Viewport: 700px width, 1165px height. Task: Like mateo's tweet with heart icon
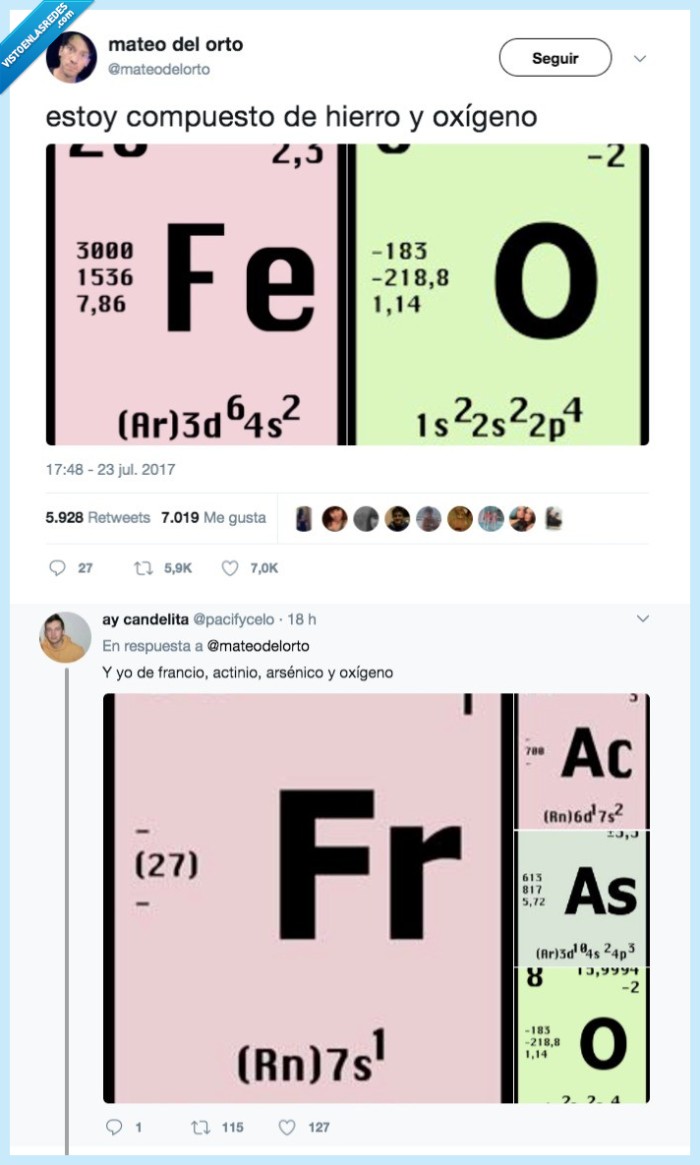[229, 568]
